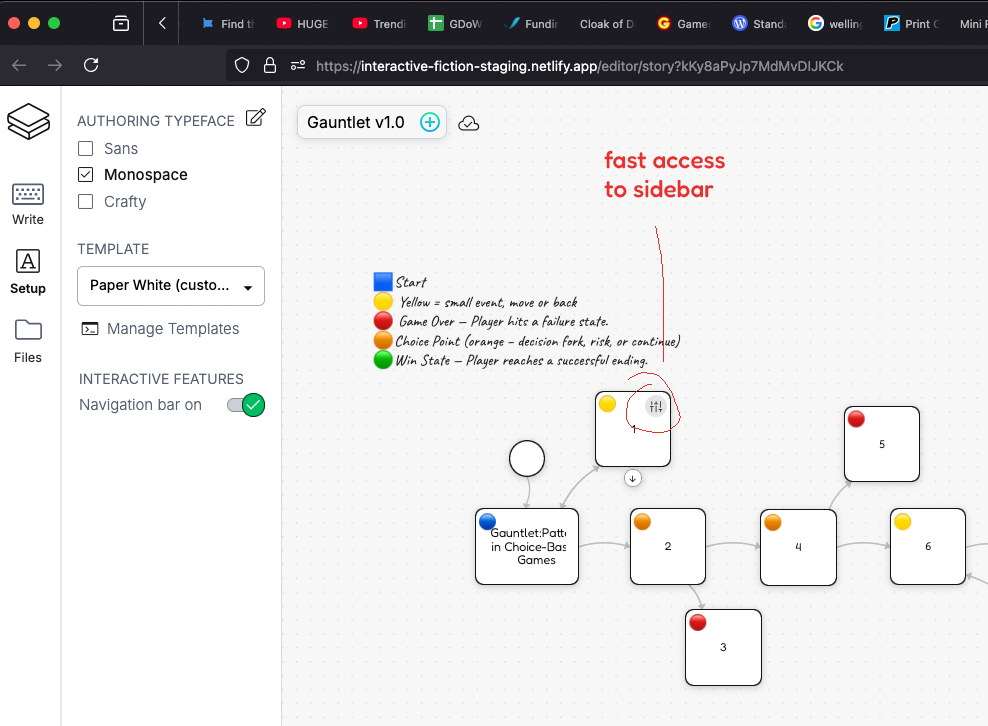Click the terminal icon beside Manage Templates
988x726 pixels.
point(90,328)
